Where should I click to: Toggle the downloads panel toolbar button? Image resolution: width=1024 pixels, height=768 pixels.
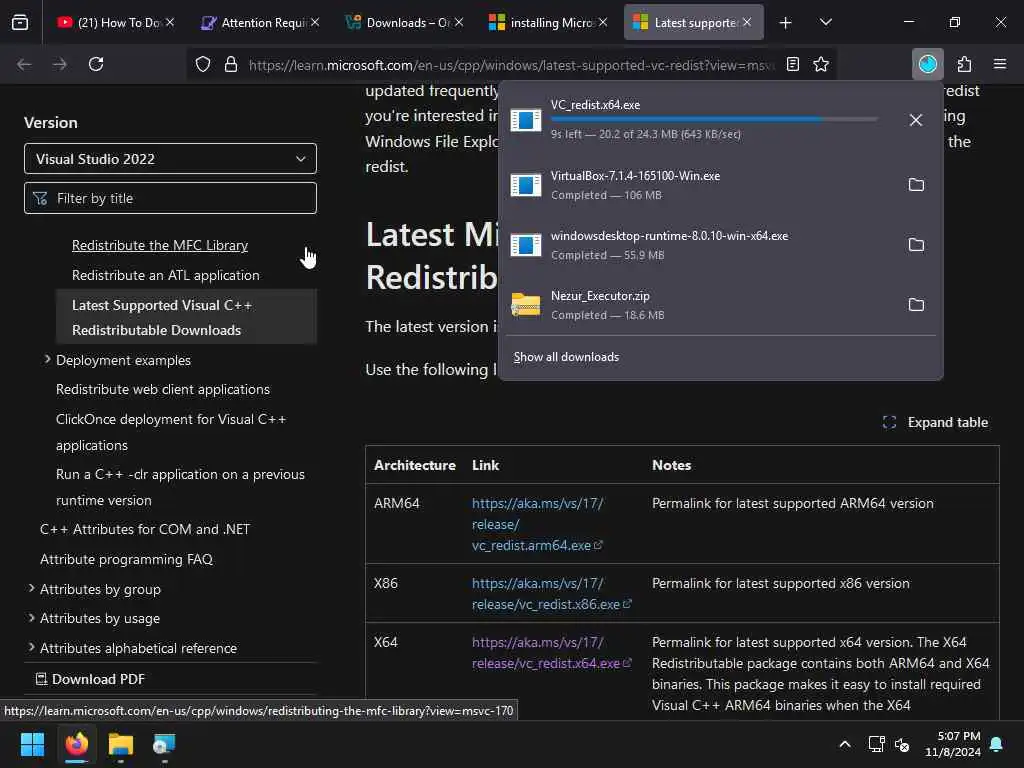click(x=927, y=64)
